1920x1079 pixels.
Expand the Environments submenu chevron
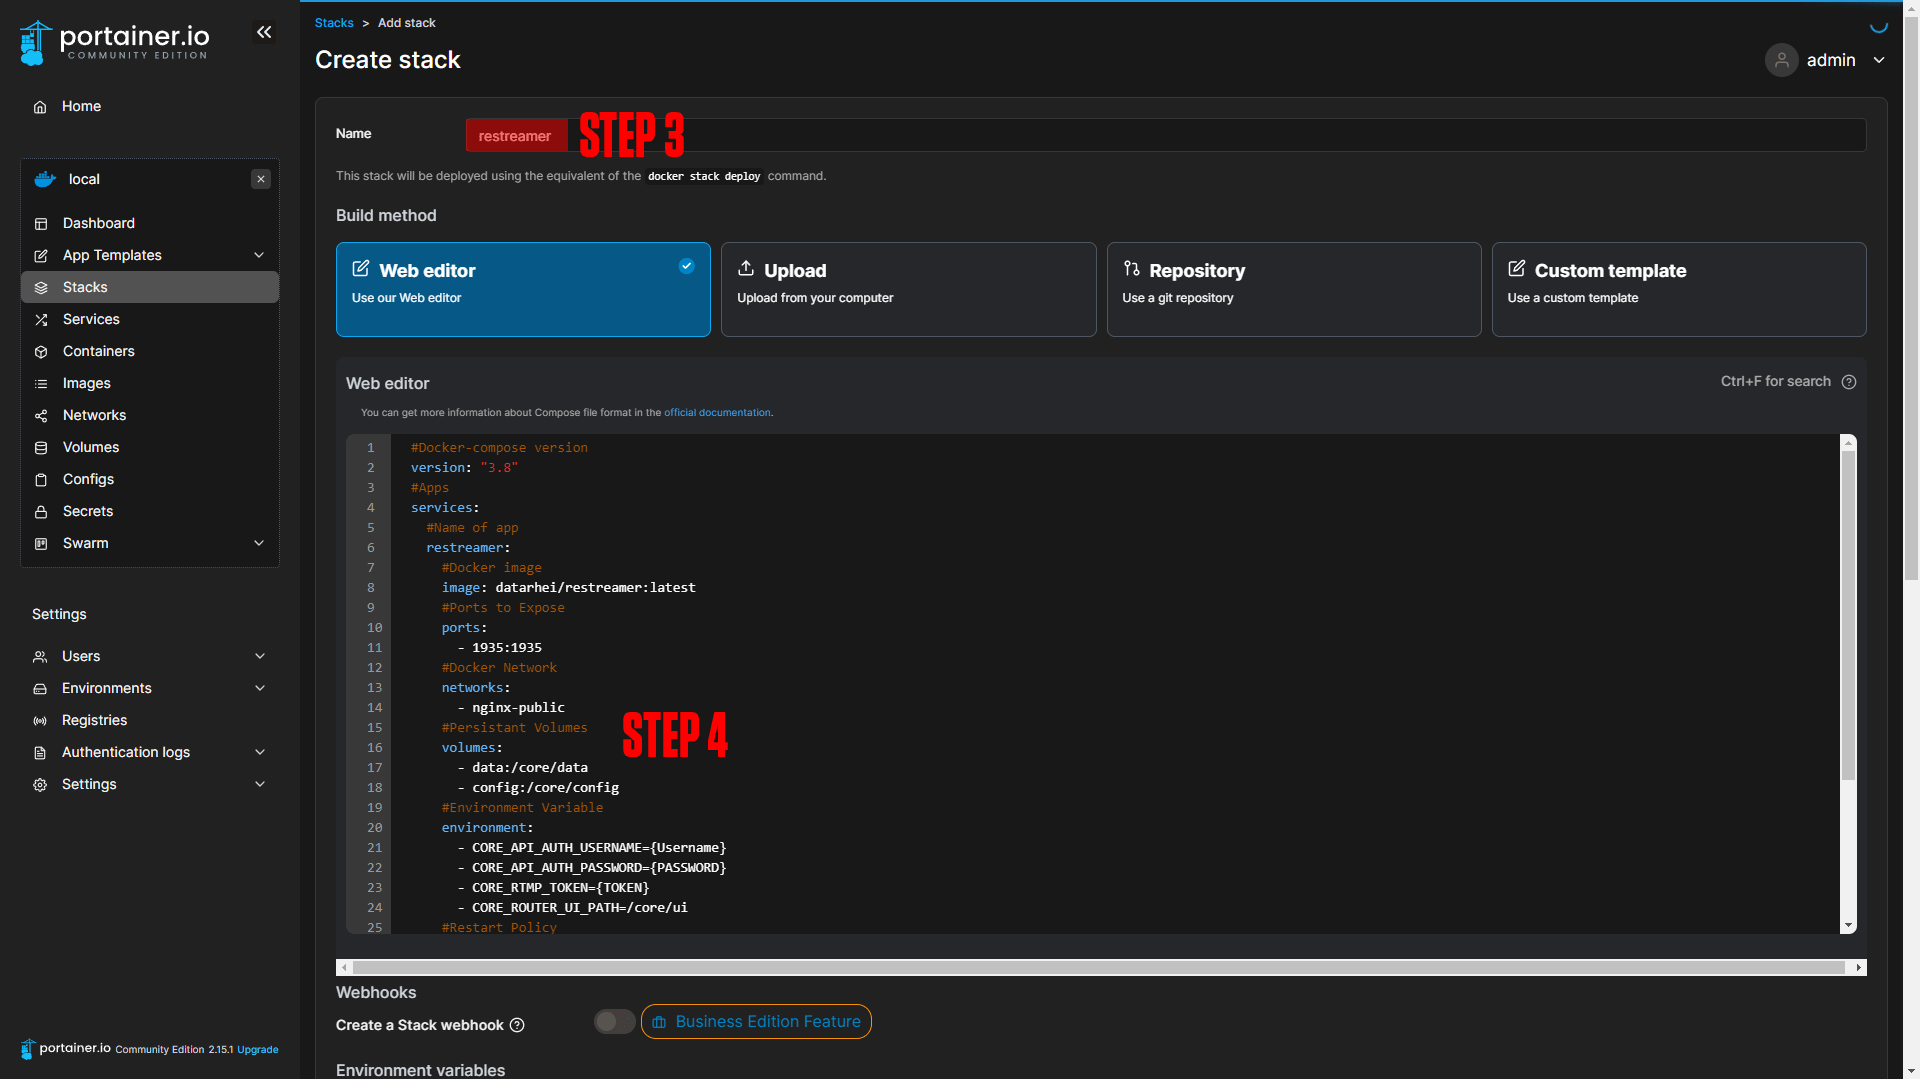point(260,688)
